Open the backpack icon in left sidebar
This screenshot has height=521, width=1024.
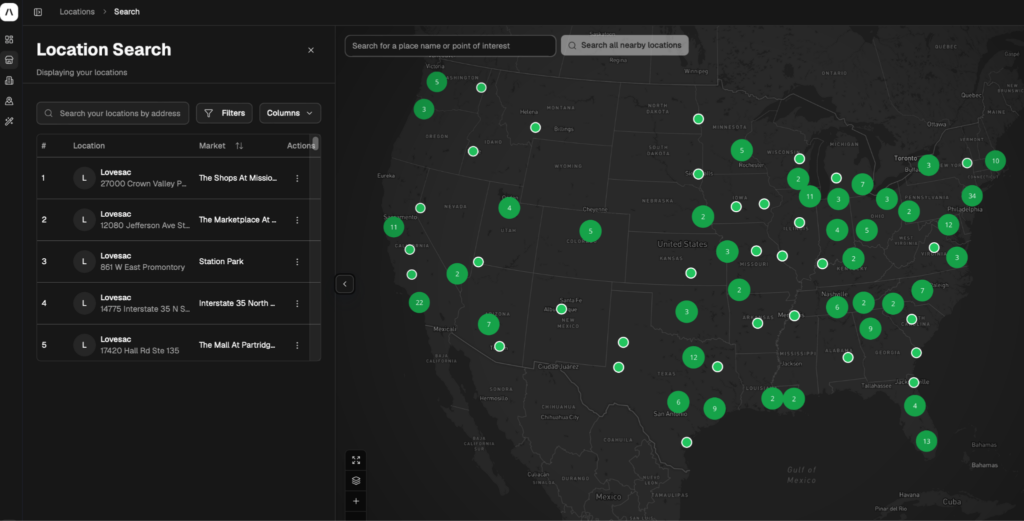[9, 81]
